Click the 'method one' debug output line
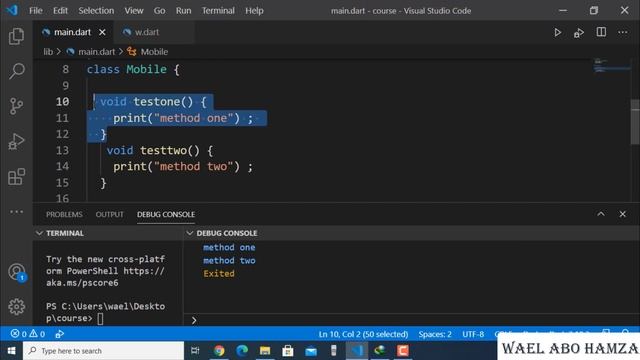The width and height of the screenshot is (640, 360). [x=229, y=247]
